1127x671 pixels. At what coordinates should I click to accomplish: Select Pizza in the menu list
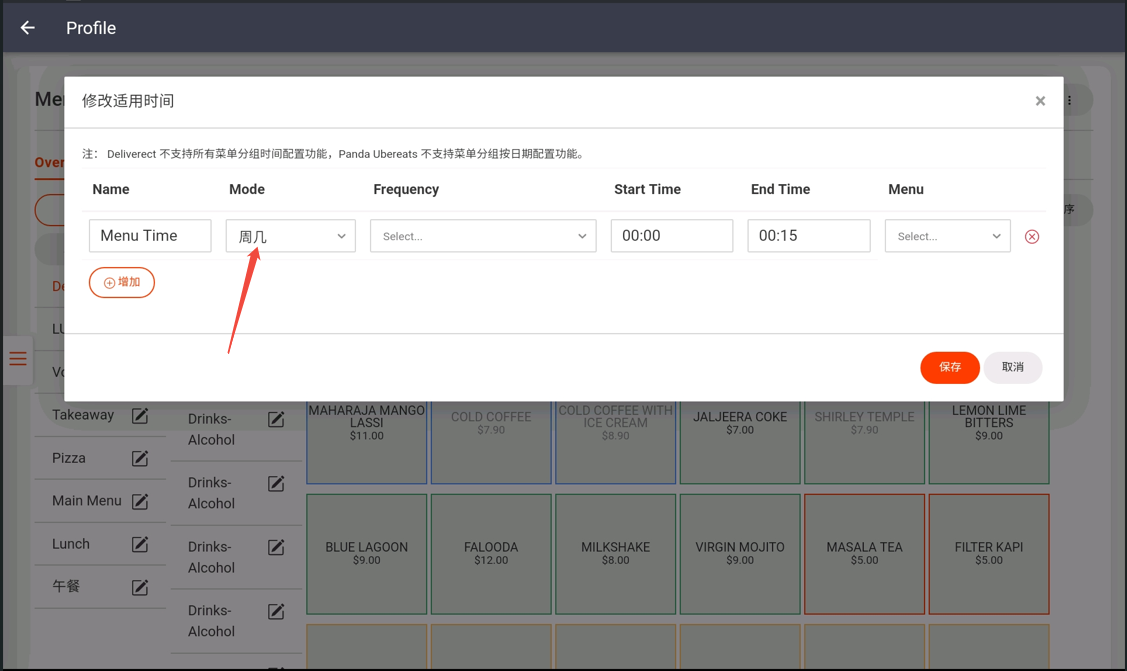point(68,458)
